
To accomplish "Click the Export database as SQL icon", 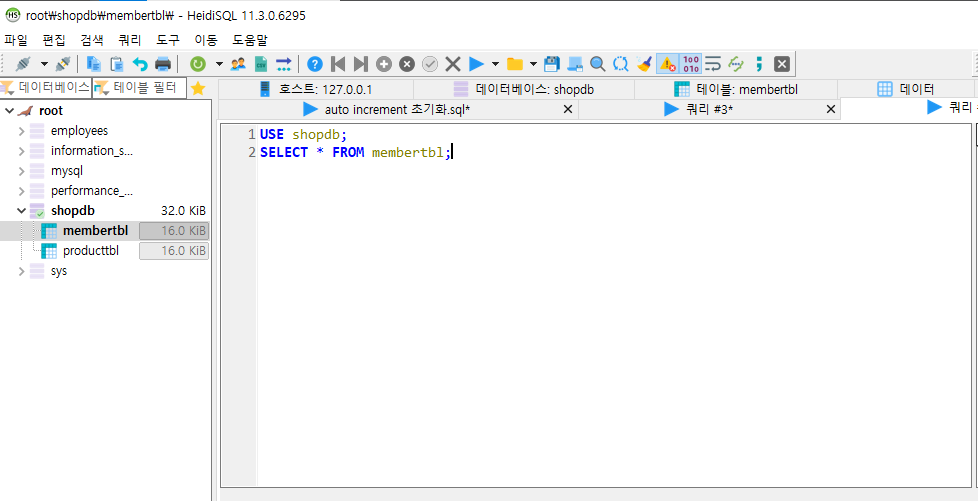I will click(x=284, y=64).
